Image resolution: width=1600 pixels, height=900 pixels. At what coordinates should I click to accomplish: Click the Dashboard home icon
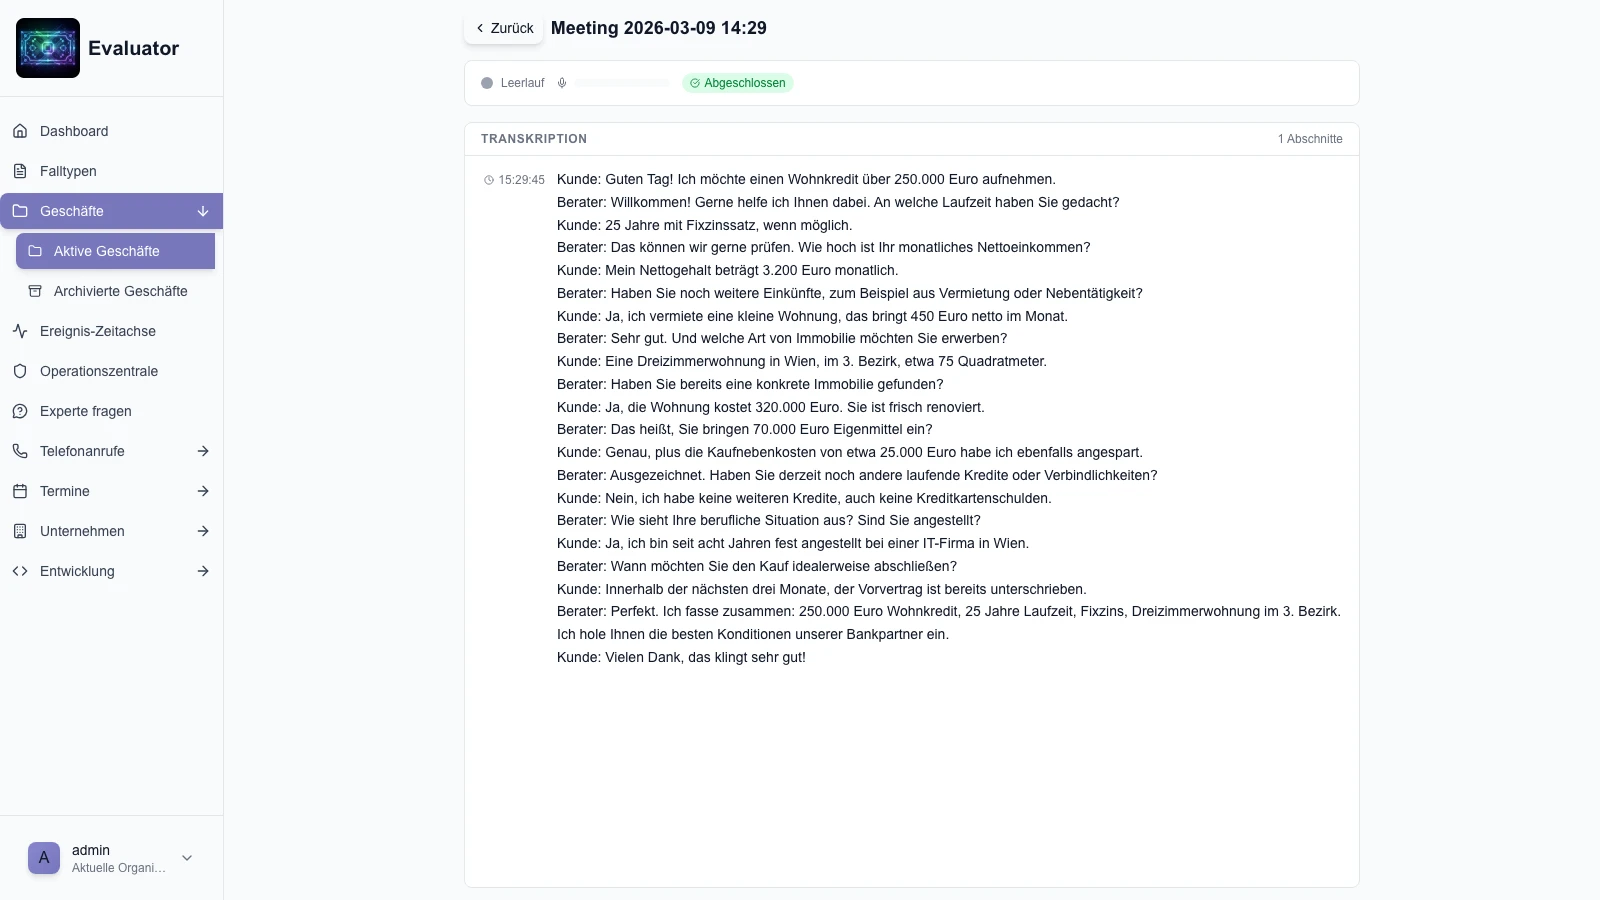pyautogui.click(x=20, y=131)
